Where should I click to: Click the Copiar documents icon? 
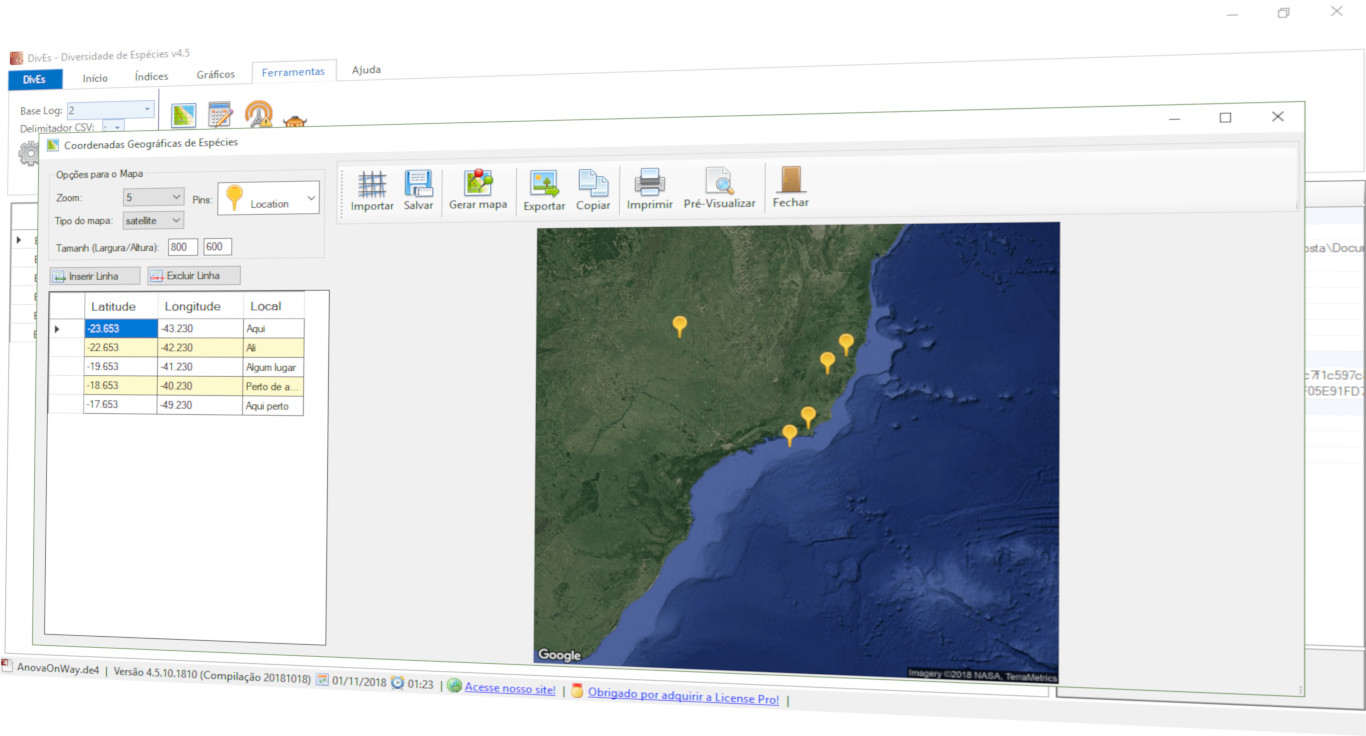(x=593, y=183)
